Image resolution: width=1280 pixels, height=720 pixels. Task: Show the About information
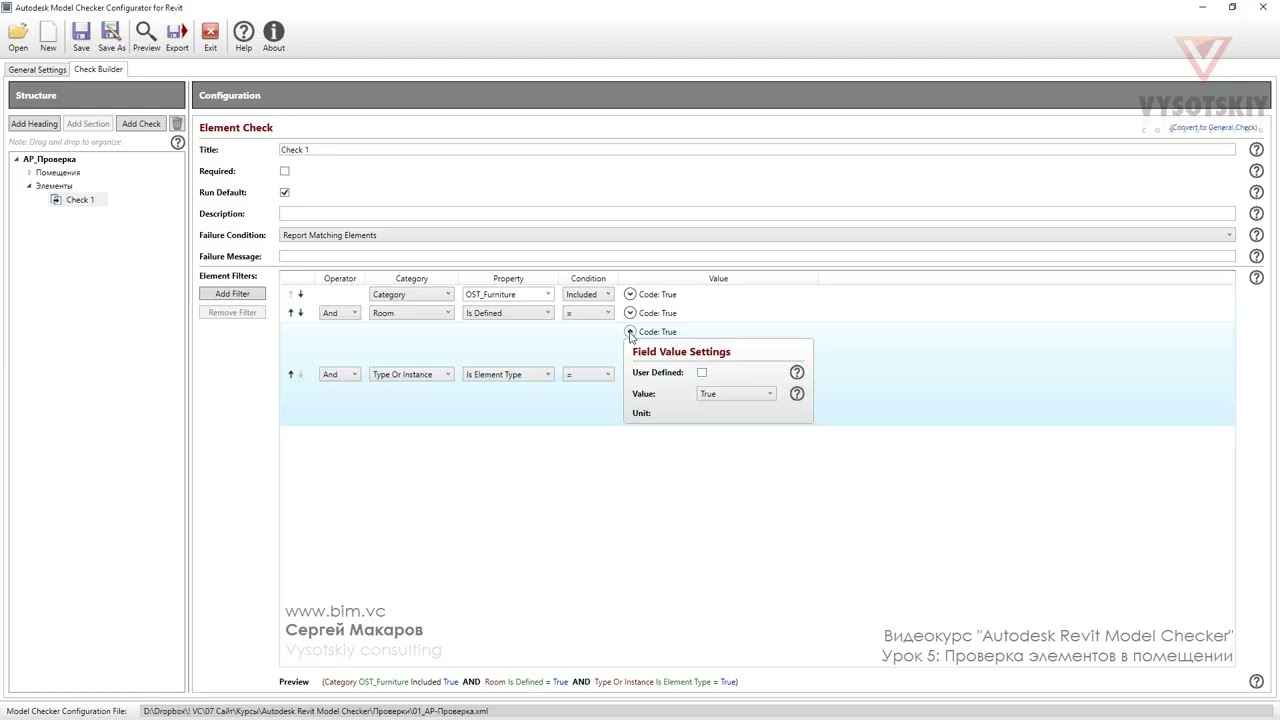(x=274, y=37)
